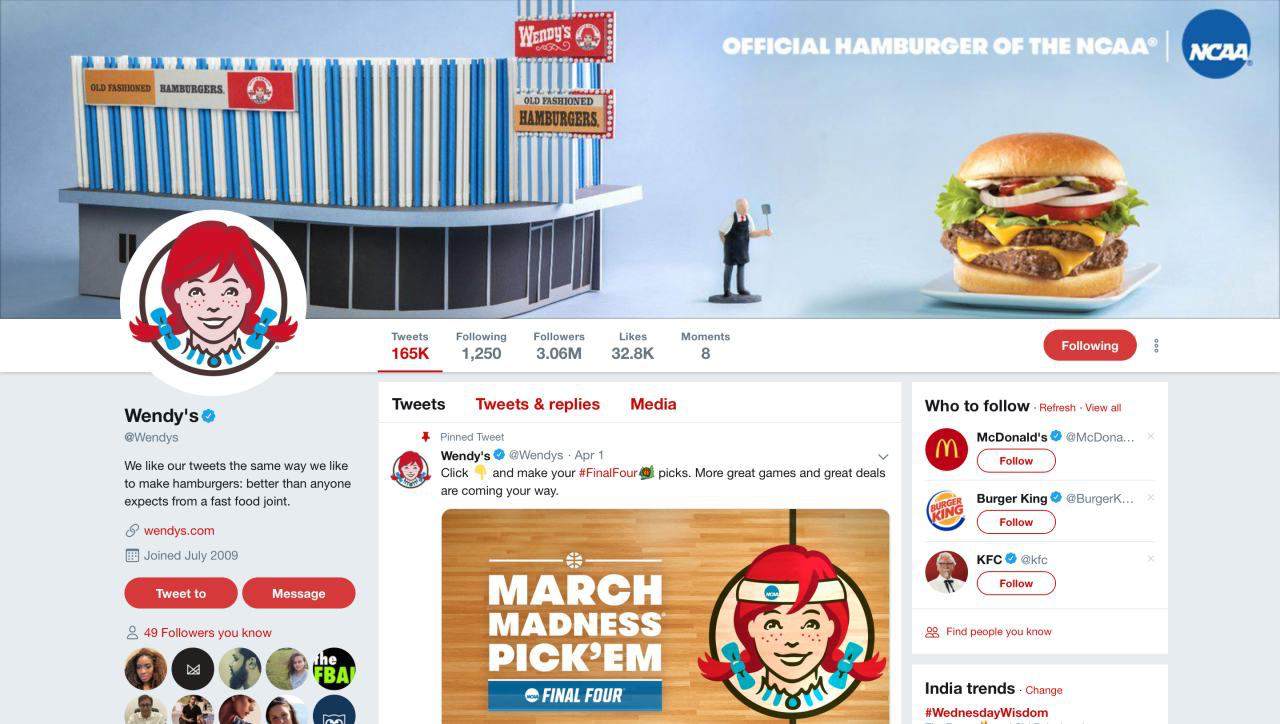
Task: View the Followers 3.06M count
Action: coord(559,345)
